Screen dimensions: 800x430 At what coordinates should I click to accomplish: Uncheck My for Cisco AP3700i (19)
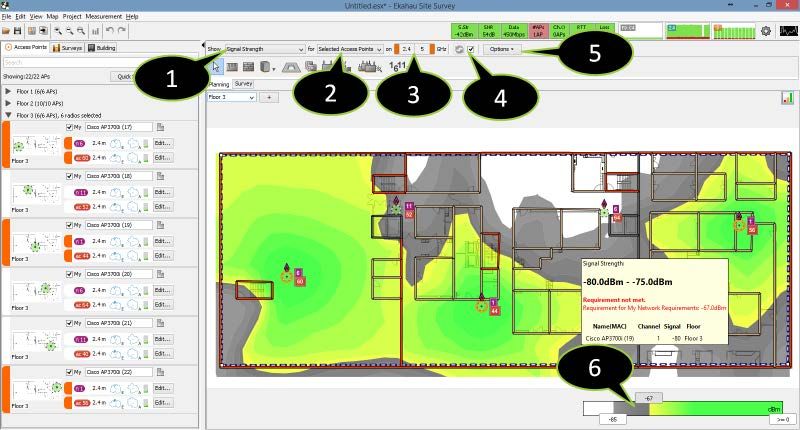(69, 225)
